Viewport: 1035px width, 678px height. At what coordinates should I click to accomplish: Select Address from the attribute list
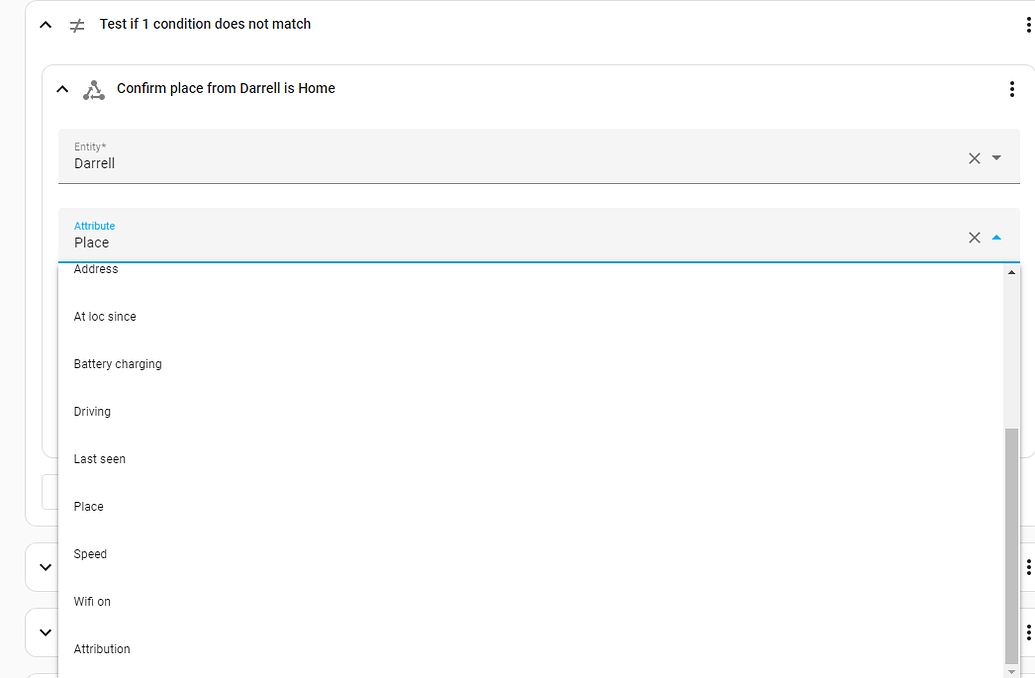click(x=96, y=270)
